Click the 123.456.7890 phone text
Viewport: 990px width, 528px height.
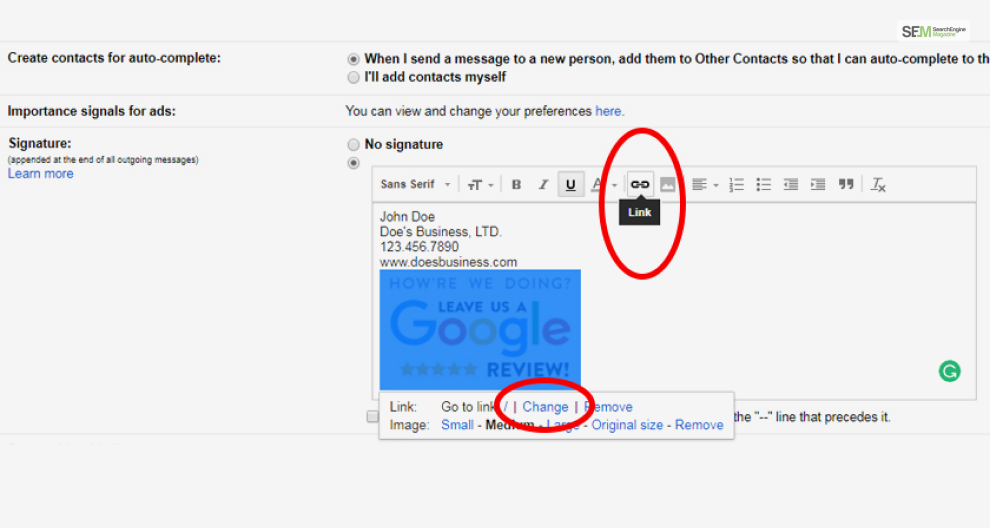[419, 247]
